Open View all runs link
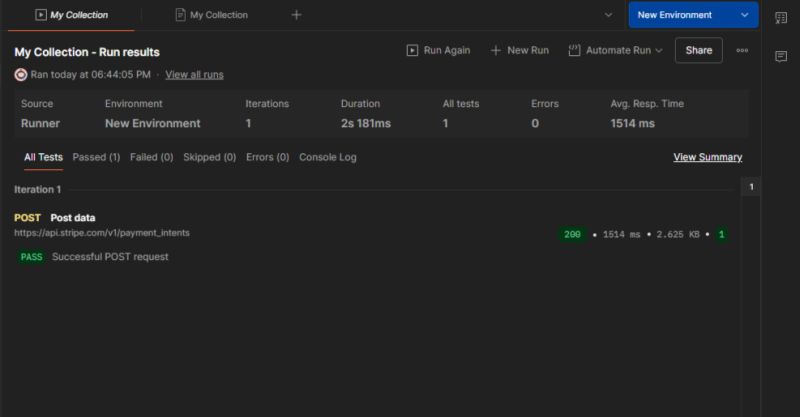This screenshot has height=417, width=800. (x=194, y=75)
